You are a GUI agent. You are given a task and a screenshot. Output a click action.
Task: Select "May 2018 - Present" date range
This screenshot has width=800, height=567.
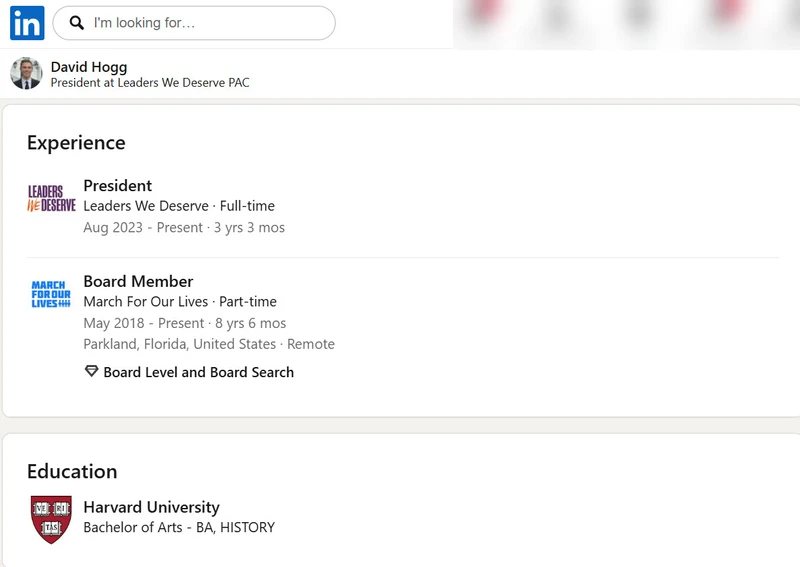pos(144,323)
